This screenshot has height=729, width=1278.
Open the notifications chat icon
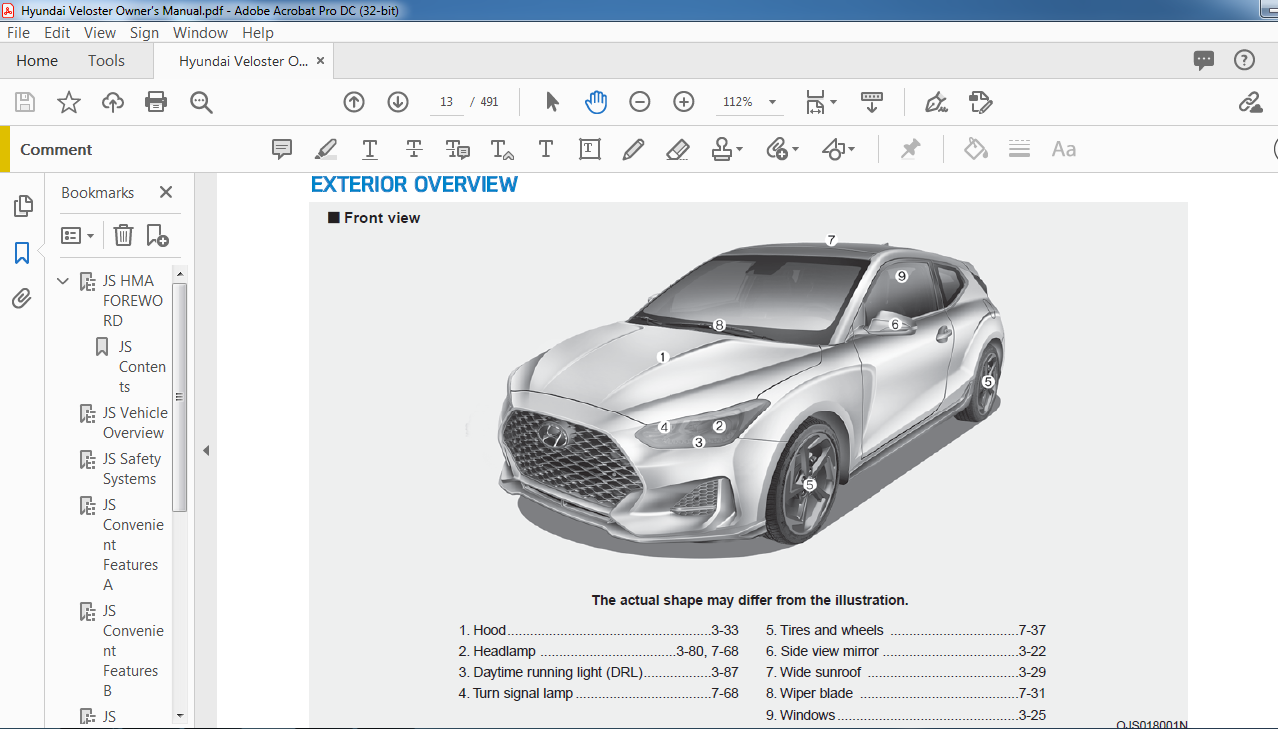click(x=1204, y=60)
